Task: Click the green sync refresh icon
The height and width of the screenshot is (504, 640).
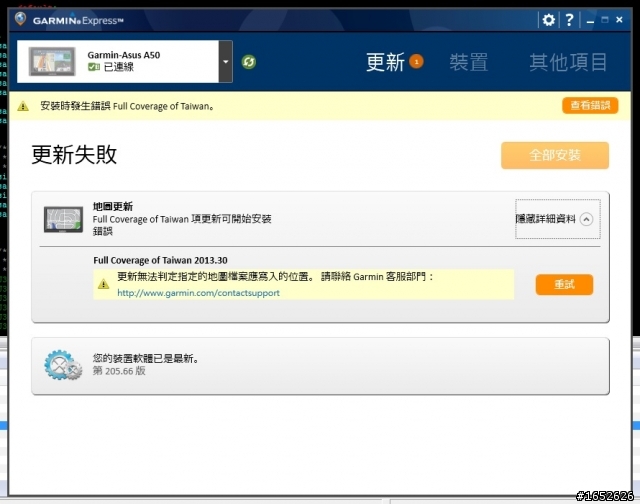Action: pos(249,62)
